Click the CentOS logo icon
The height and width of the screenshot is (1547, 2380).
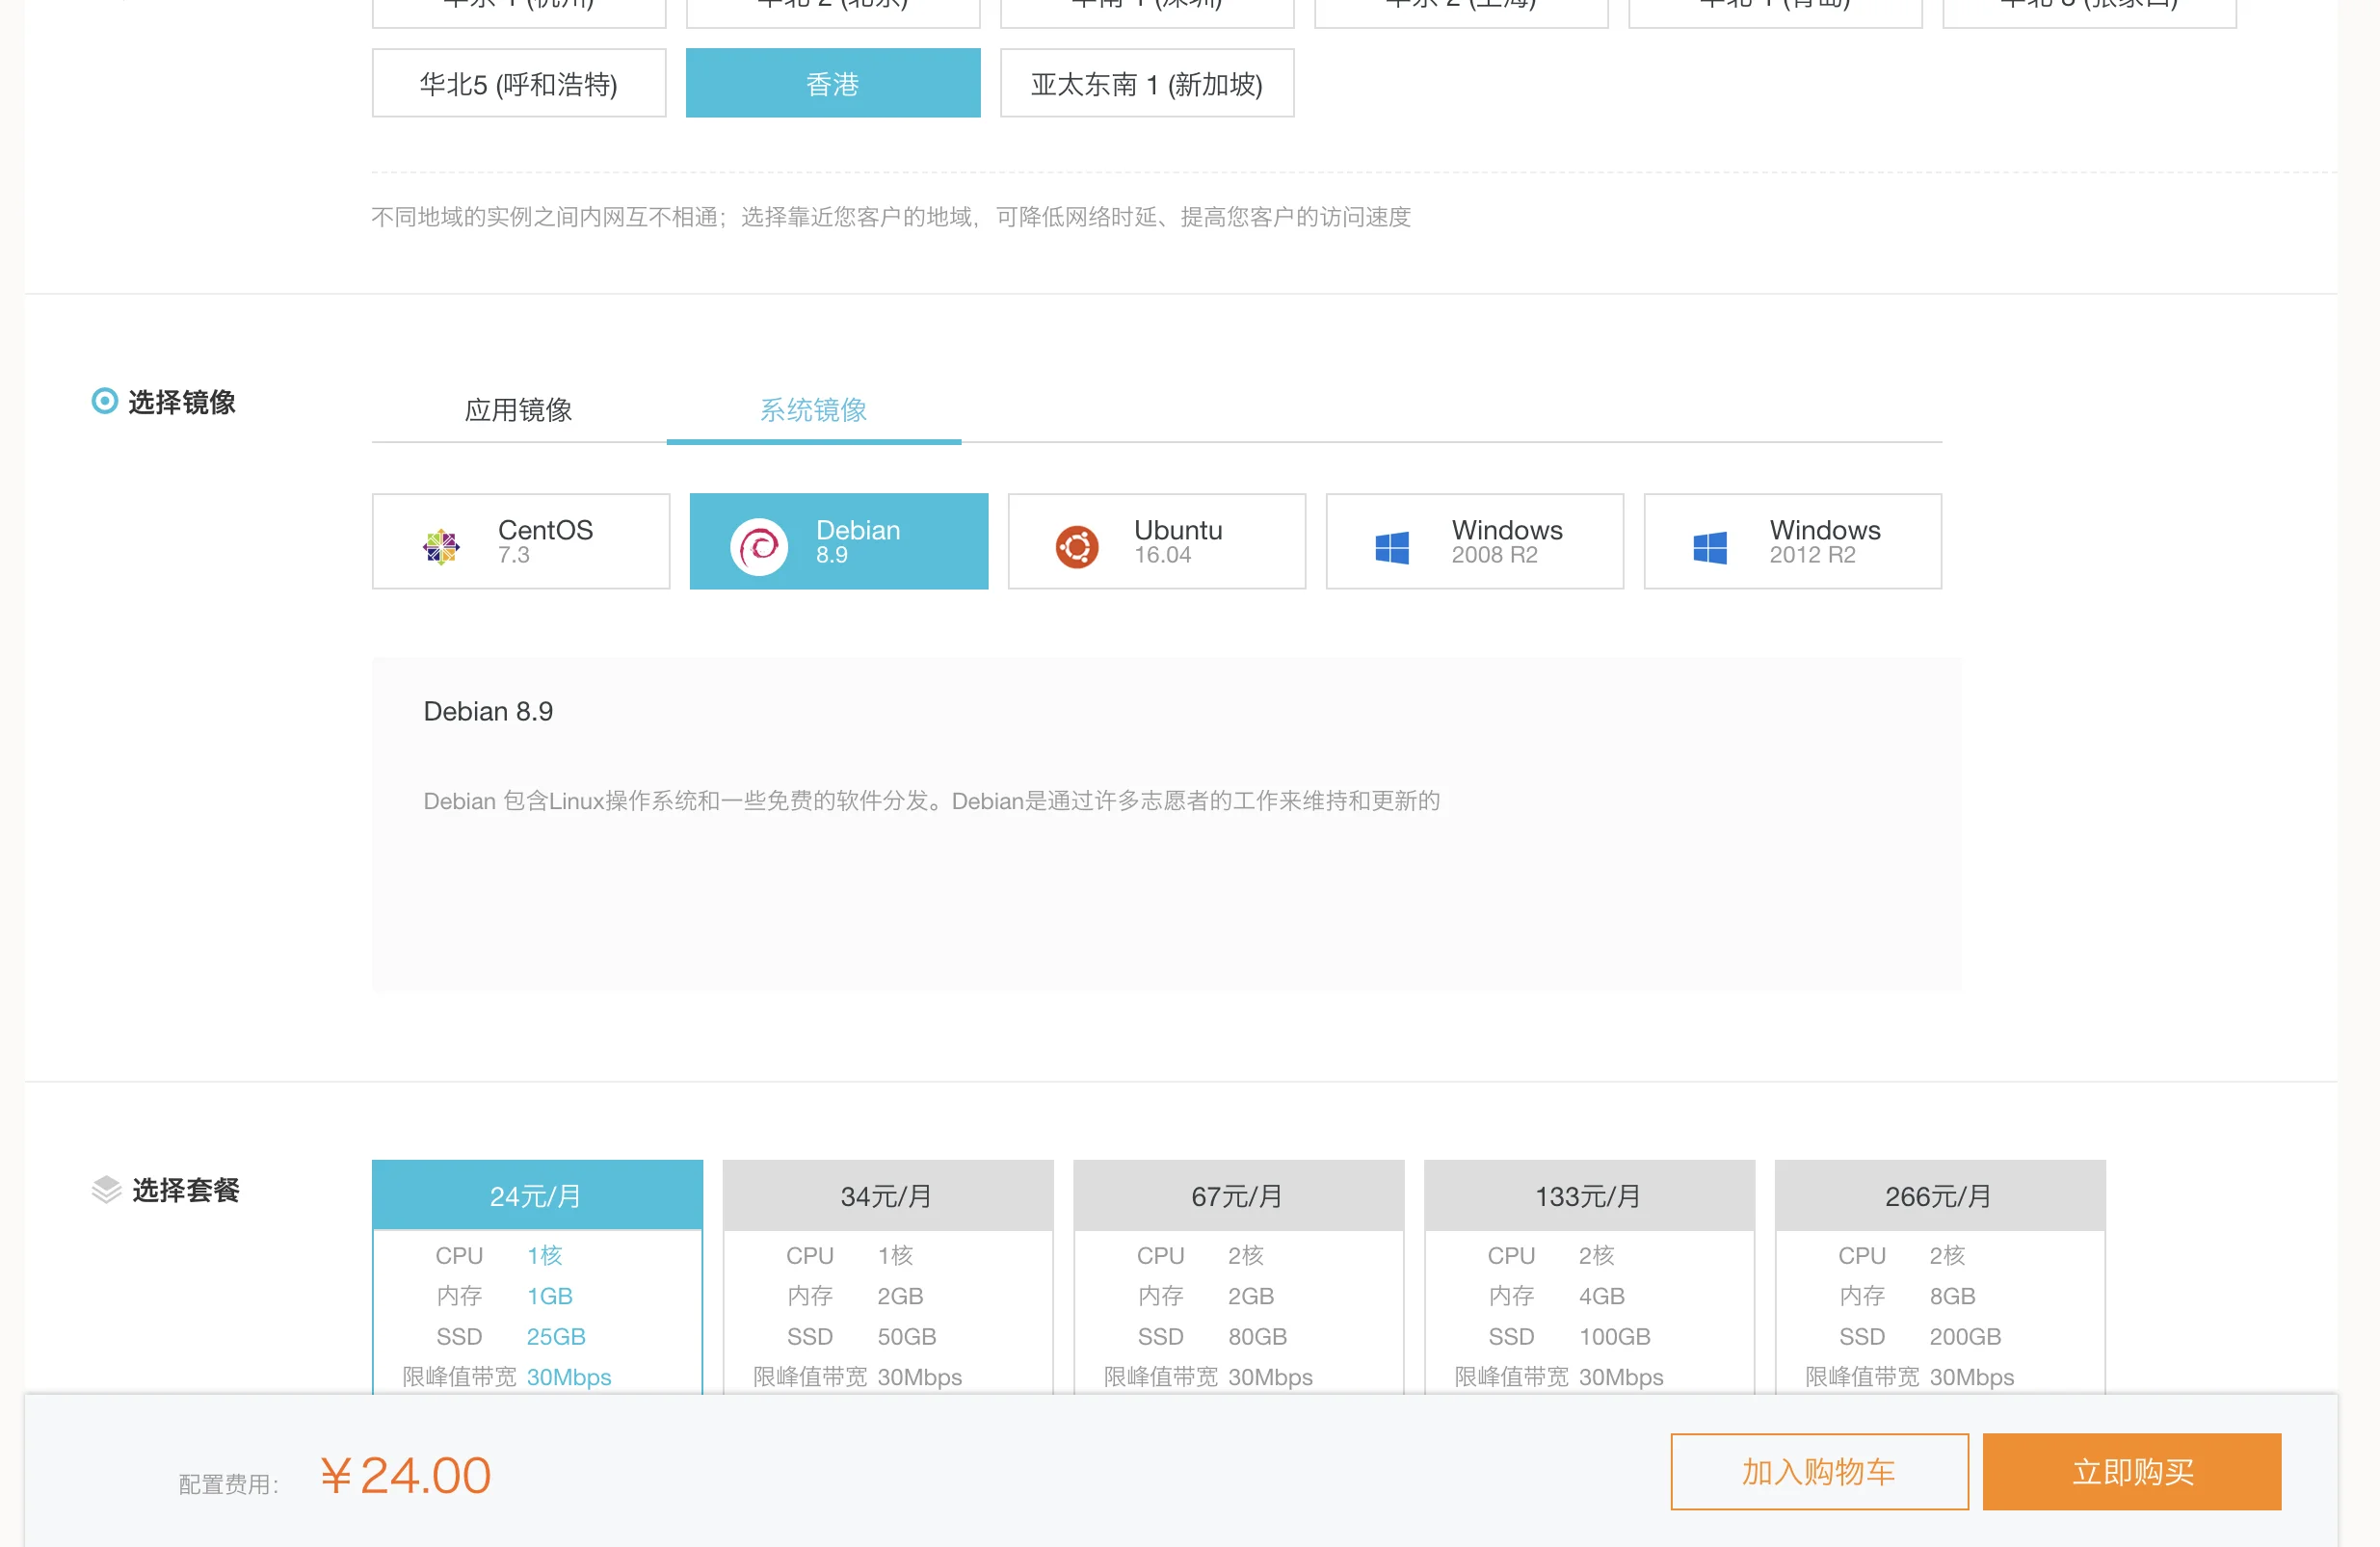(441, 547)
